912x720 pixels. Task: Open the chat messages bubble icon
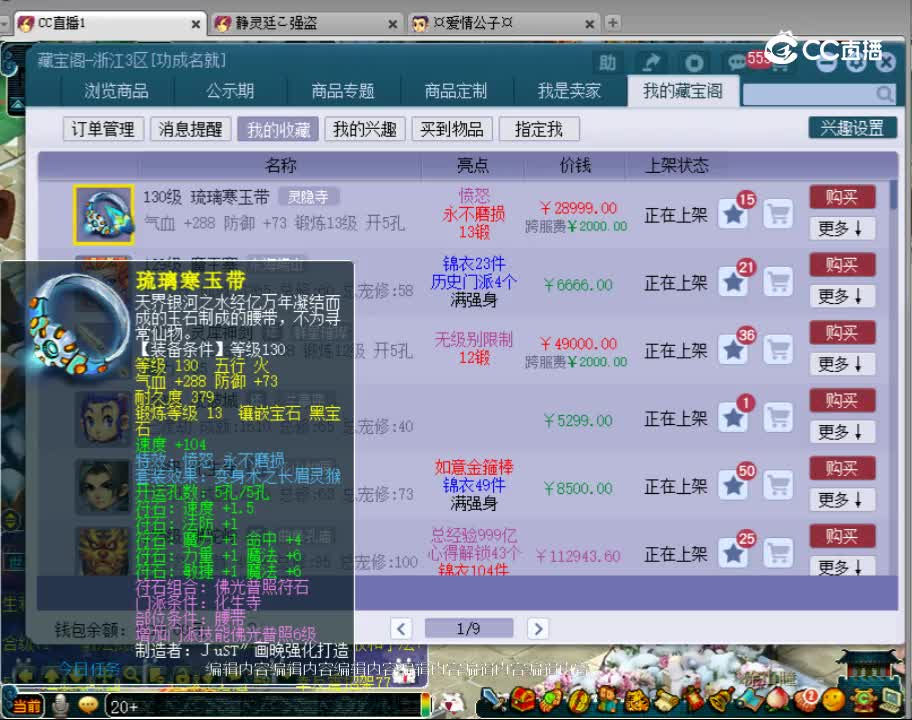[738, 62]
